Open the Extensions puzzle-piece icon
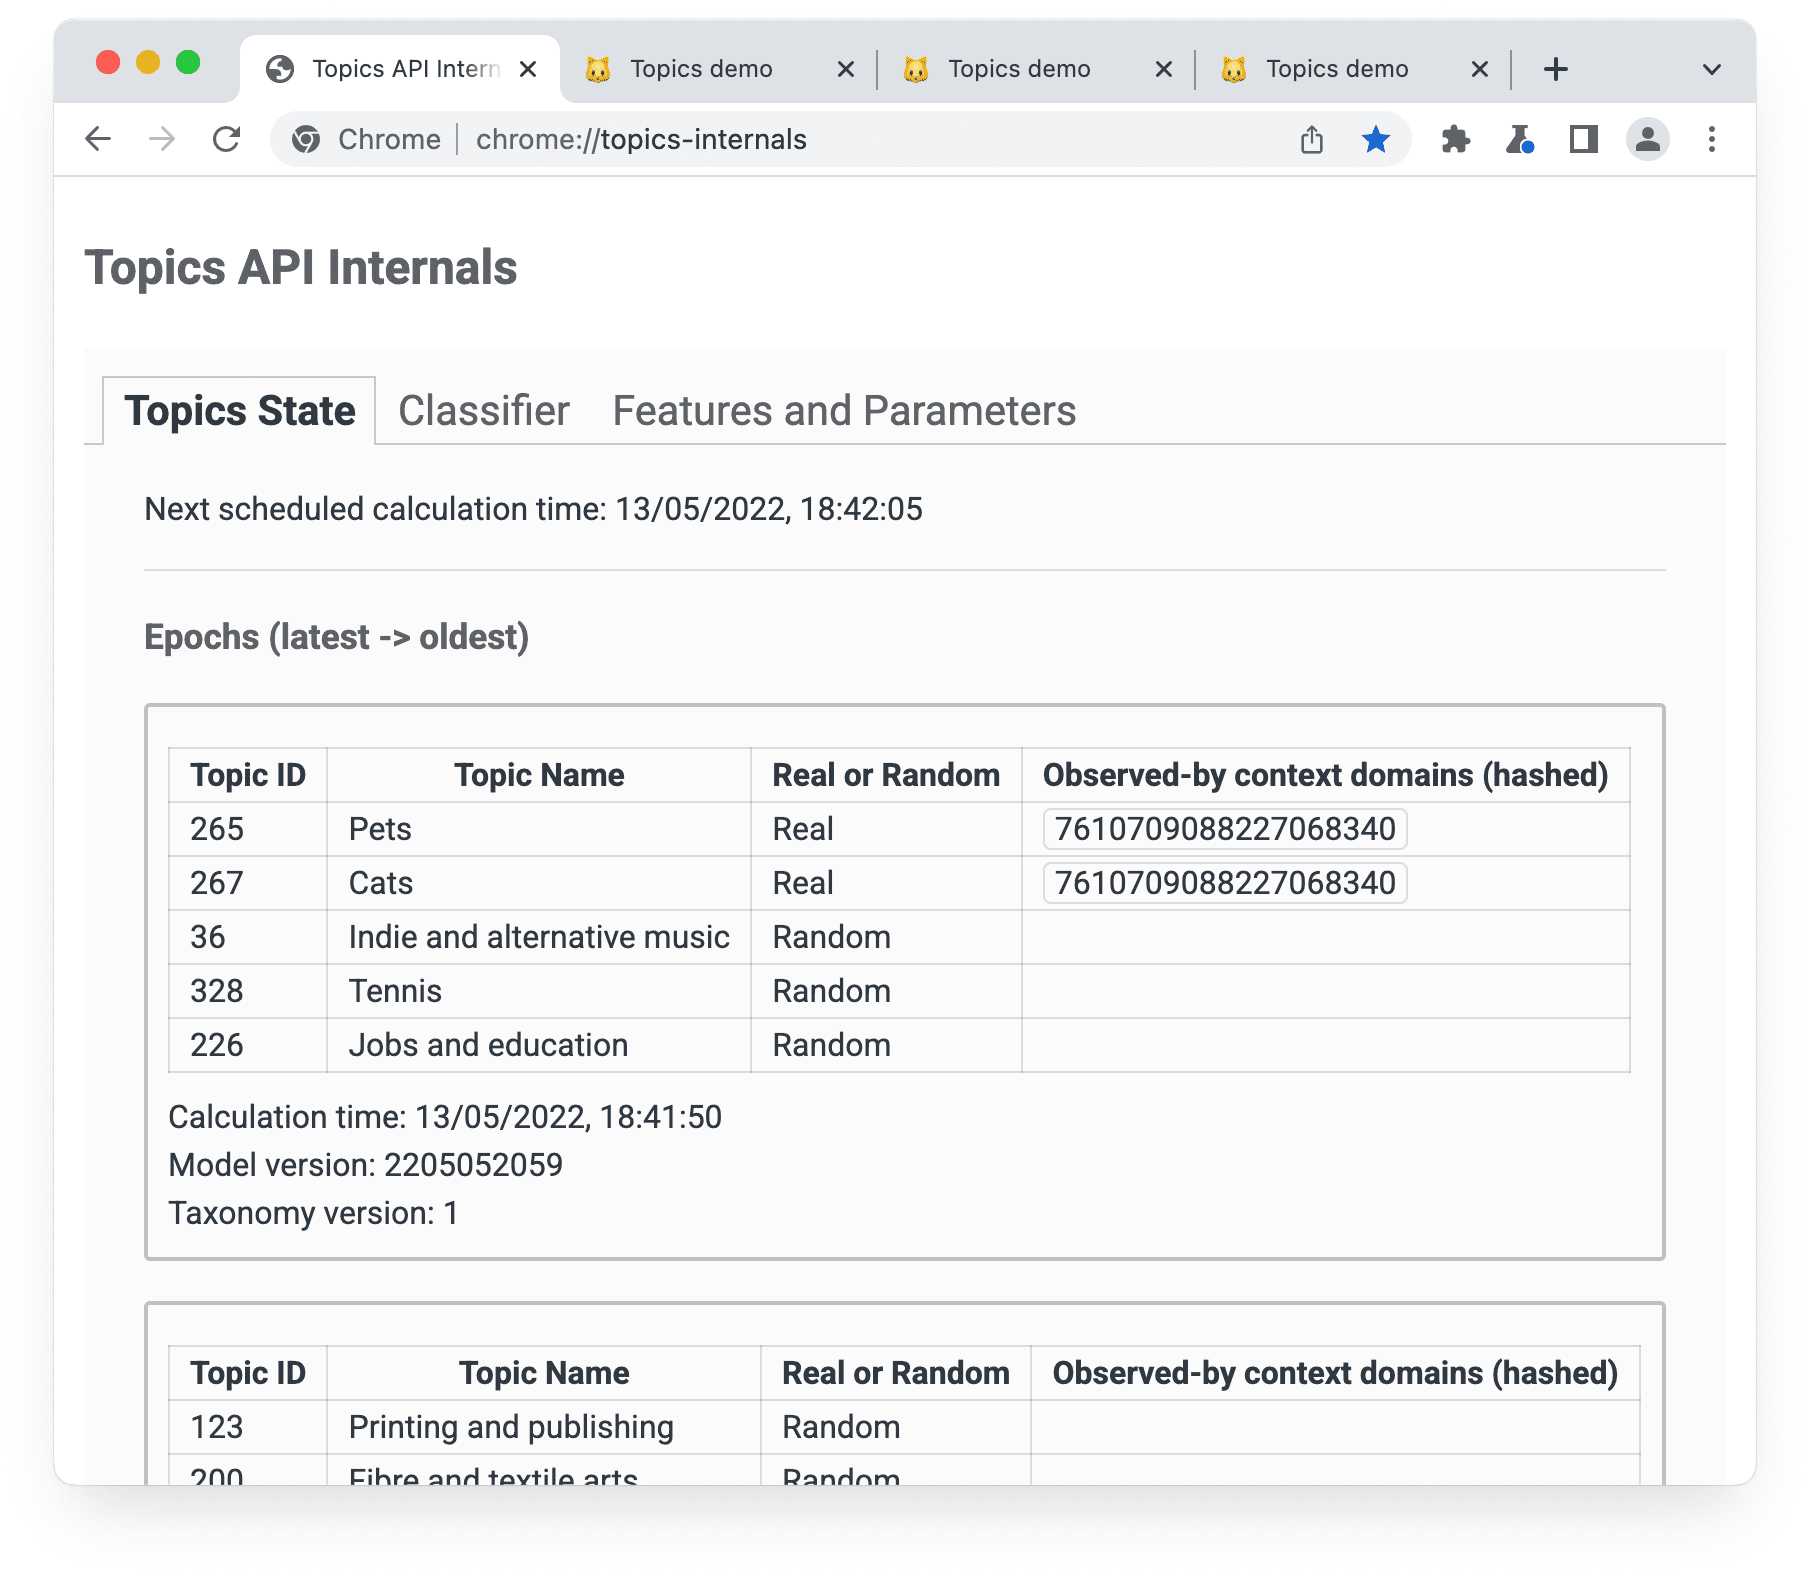Image resolution: width=1810 pixels, height=1576 pixels. point(1456,139)
